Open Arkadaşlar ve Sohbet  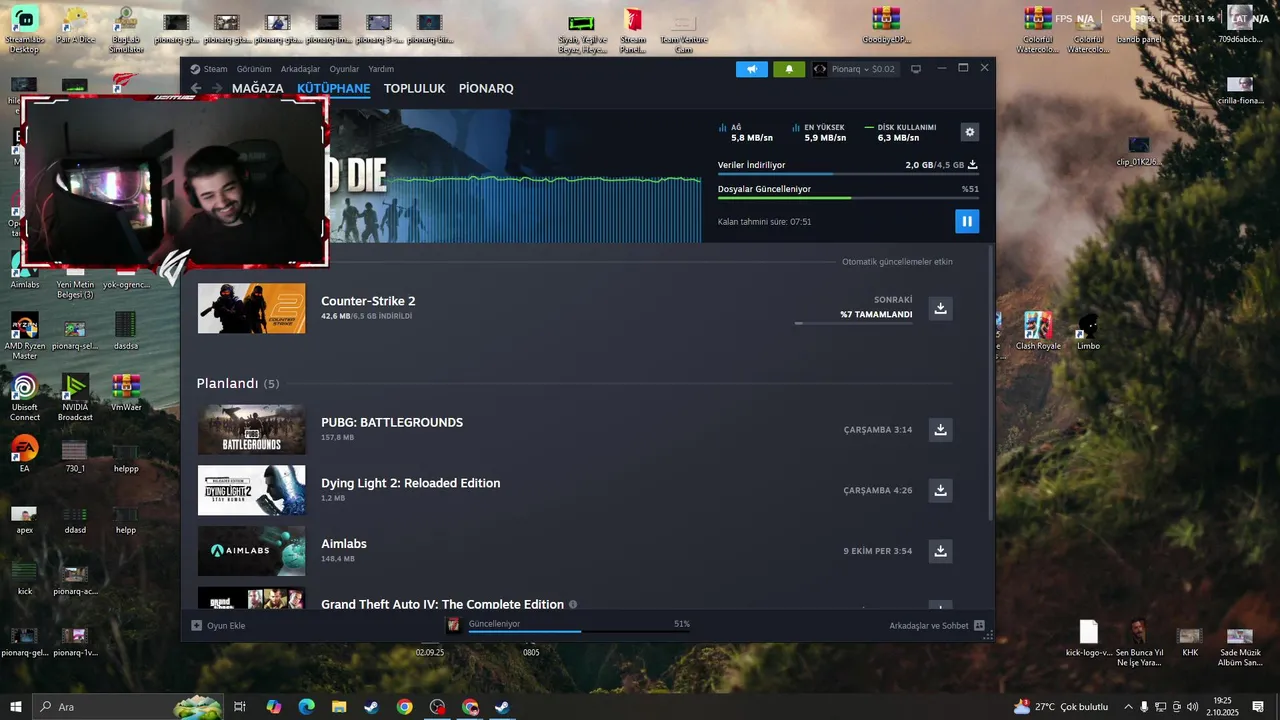tap(937, 626)
